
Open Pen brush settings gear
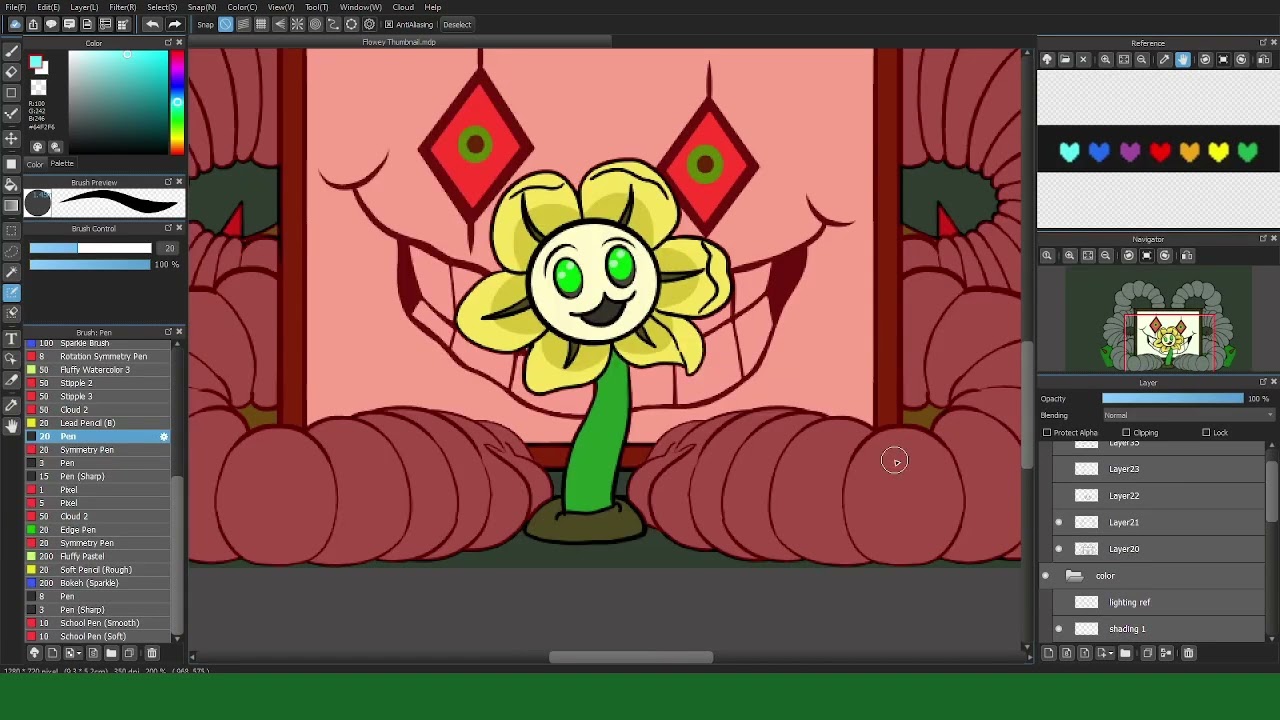[x=164, y=437]
